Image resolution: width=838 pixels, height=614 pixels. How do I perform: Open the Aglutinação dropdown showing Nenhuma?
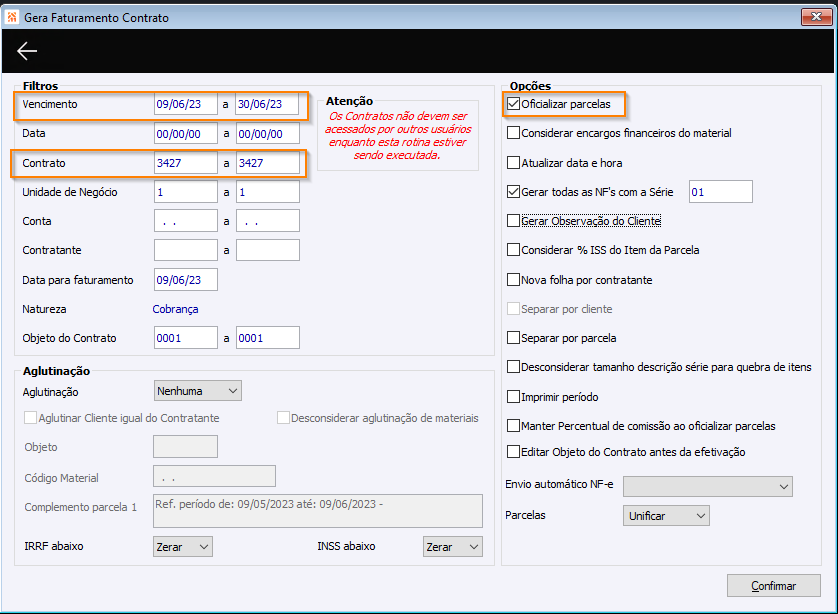click(197, 391)
